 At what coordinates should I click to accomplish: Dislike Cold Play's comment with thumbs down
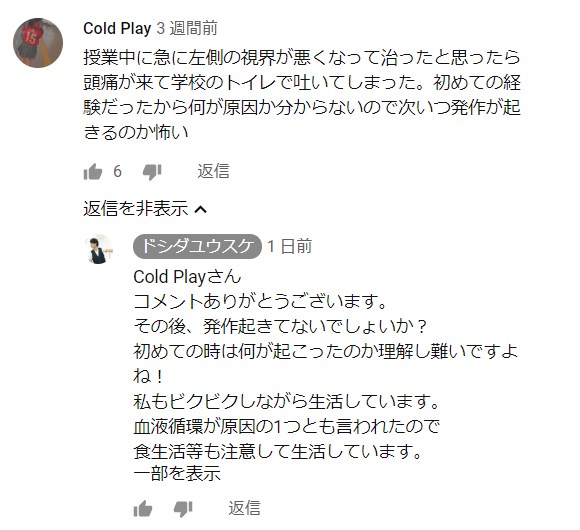(152, 172)
